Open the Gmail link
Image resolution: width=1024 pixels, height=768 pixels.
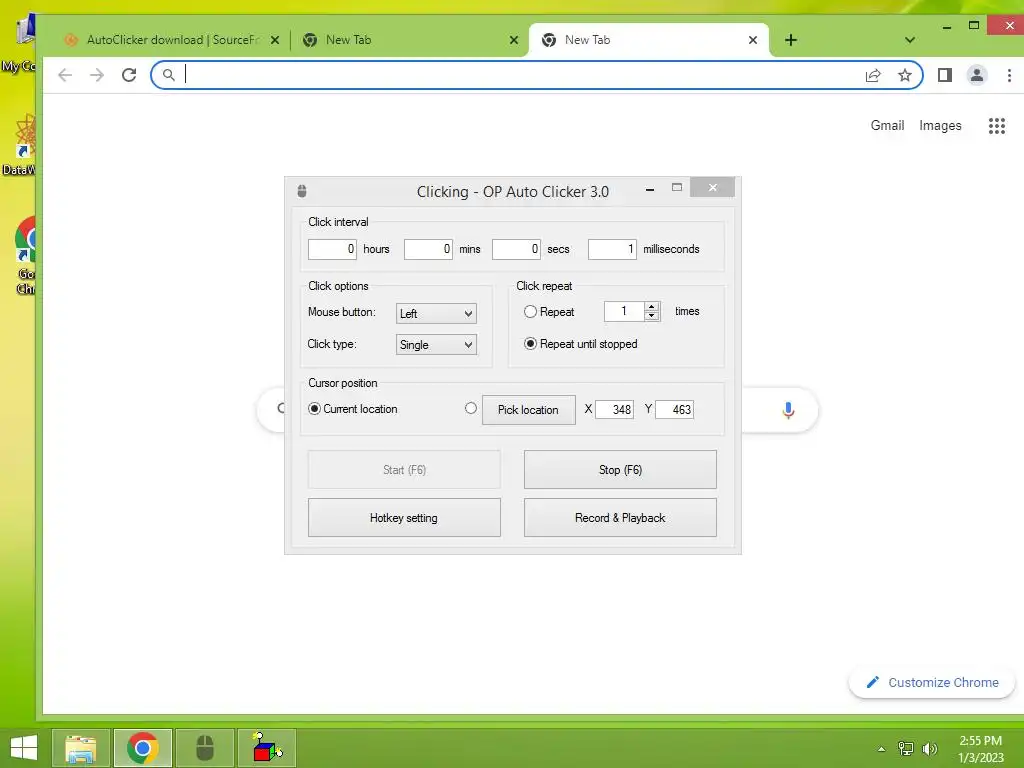888,125
